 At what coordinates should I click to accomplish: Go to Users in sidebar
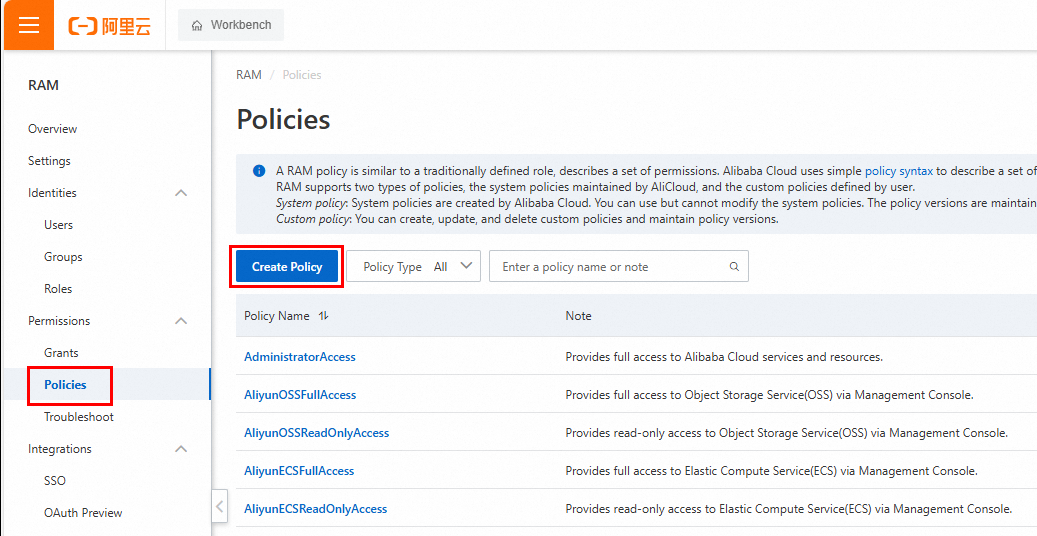pos(58,225)
